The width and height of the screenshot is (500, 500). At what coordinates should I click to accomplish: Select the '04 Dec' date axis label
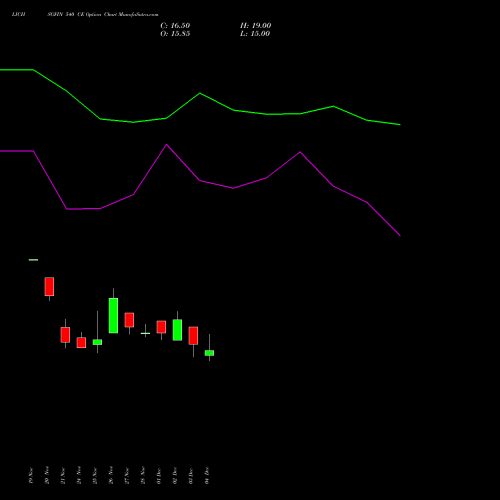(207, 476)
